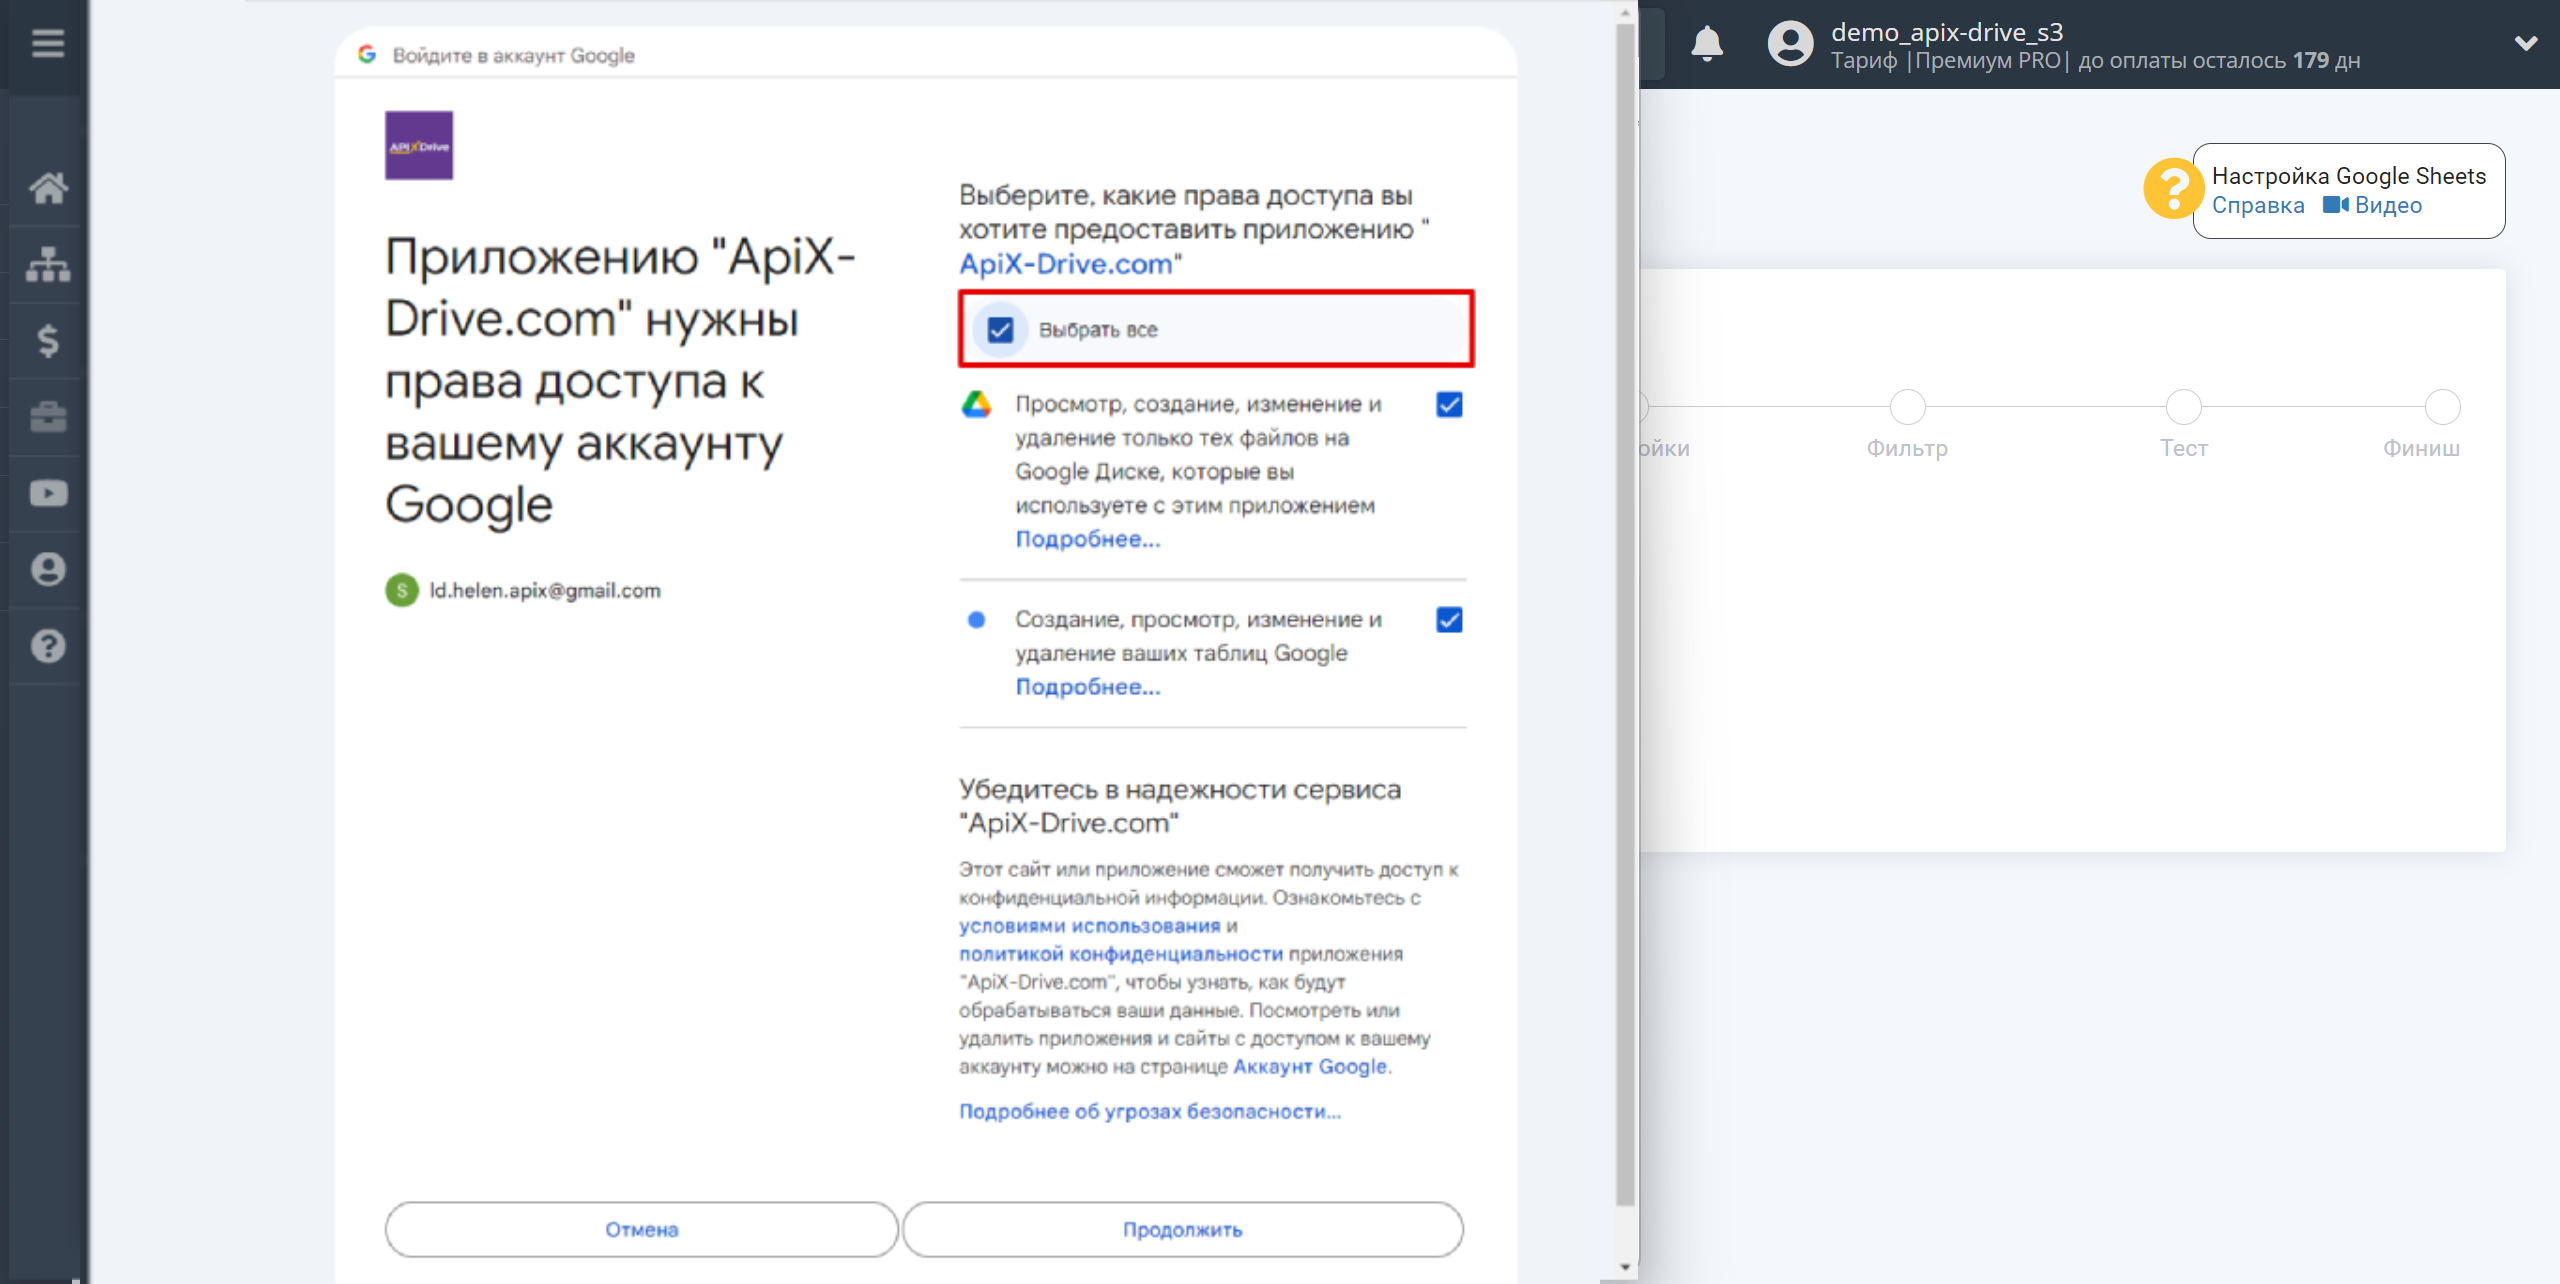This screenshot has width=2560, height=1284.
Task: Select the 'Тест' step circle
Action: [2183, 407]
